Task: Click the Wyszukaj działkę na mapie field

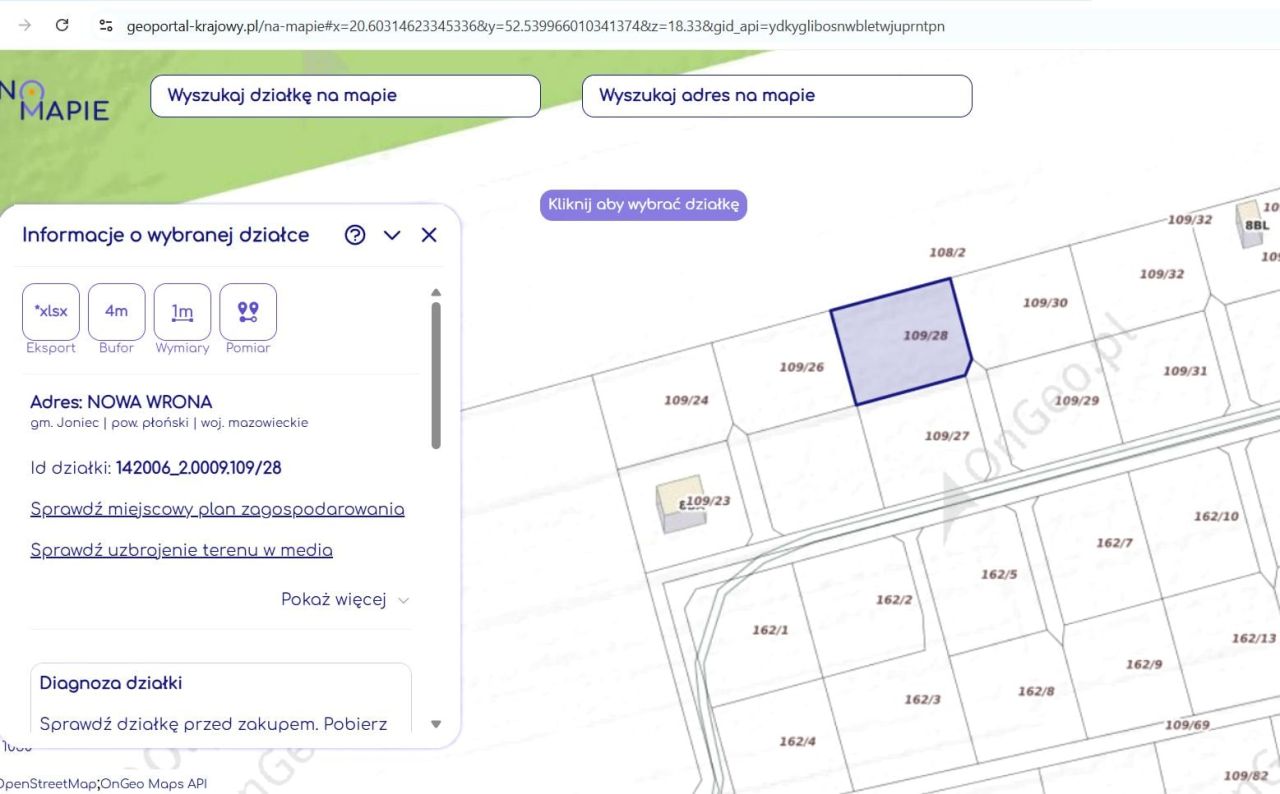Action: [345, 96]
